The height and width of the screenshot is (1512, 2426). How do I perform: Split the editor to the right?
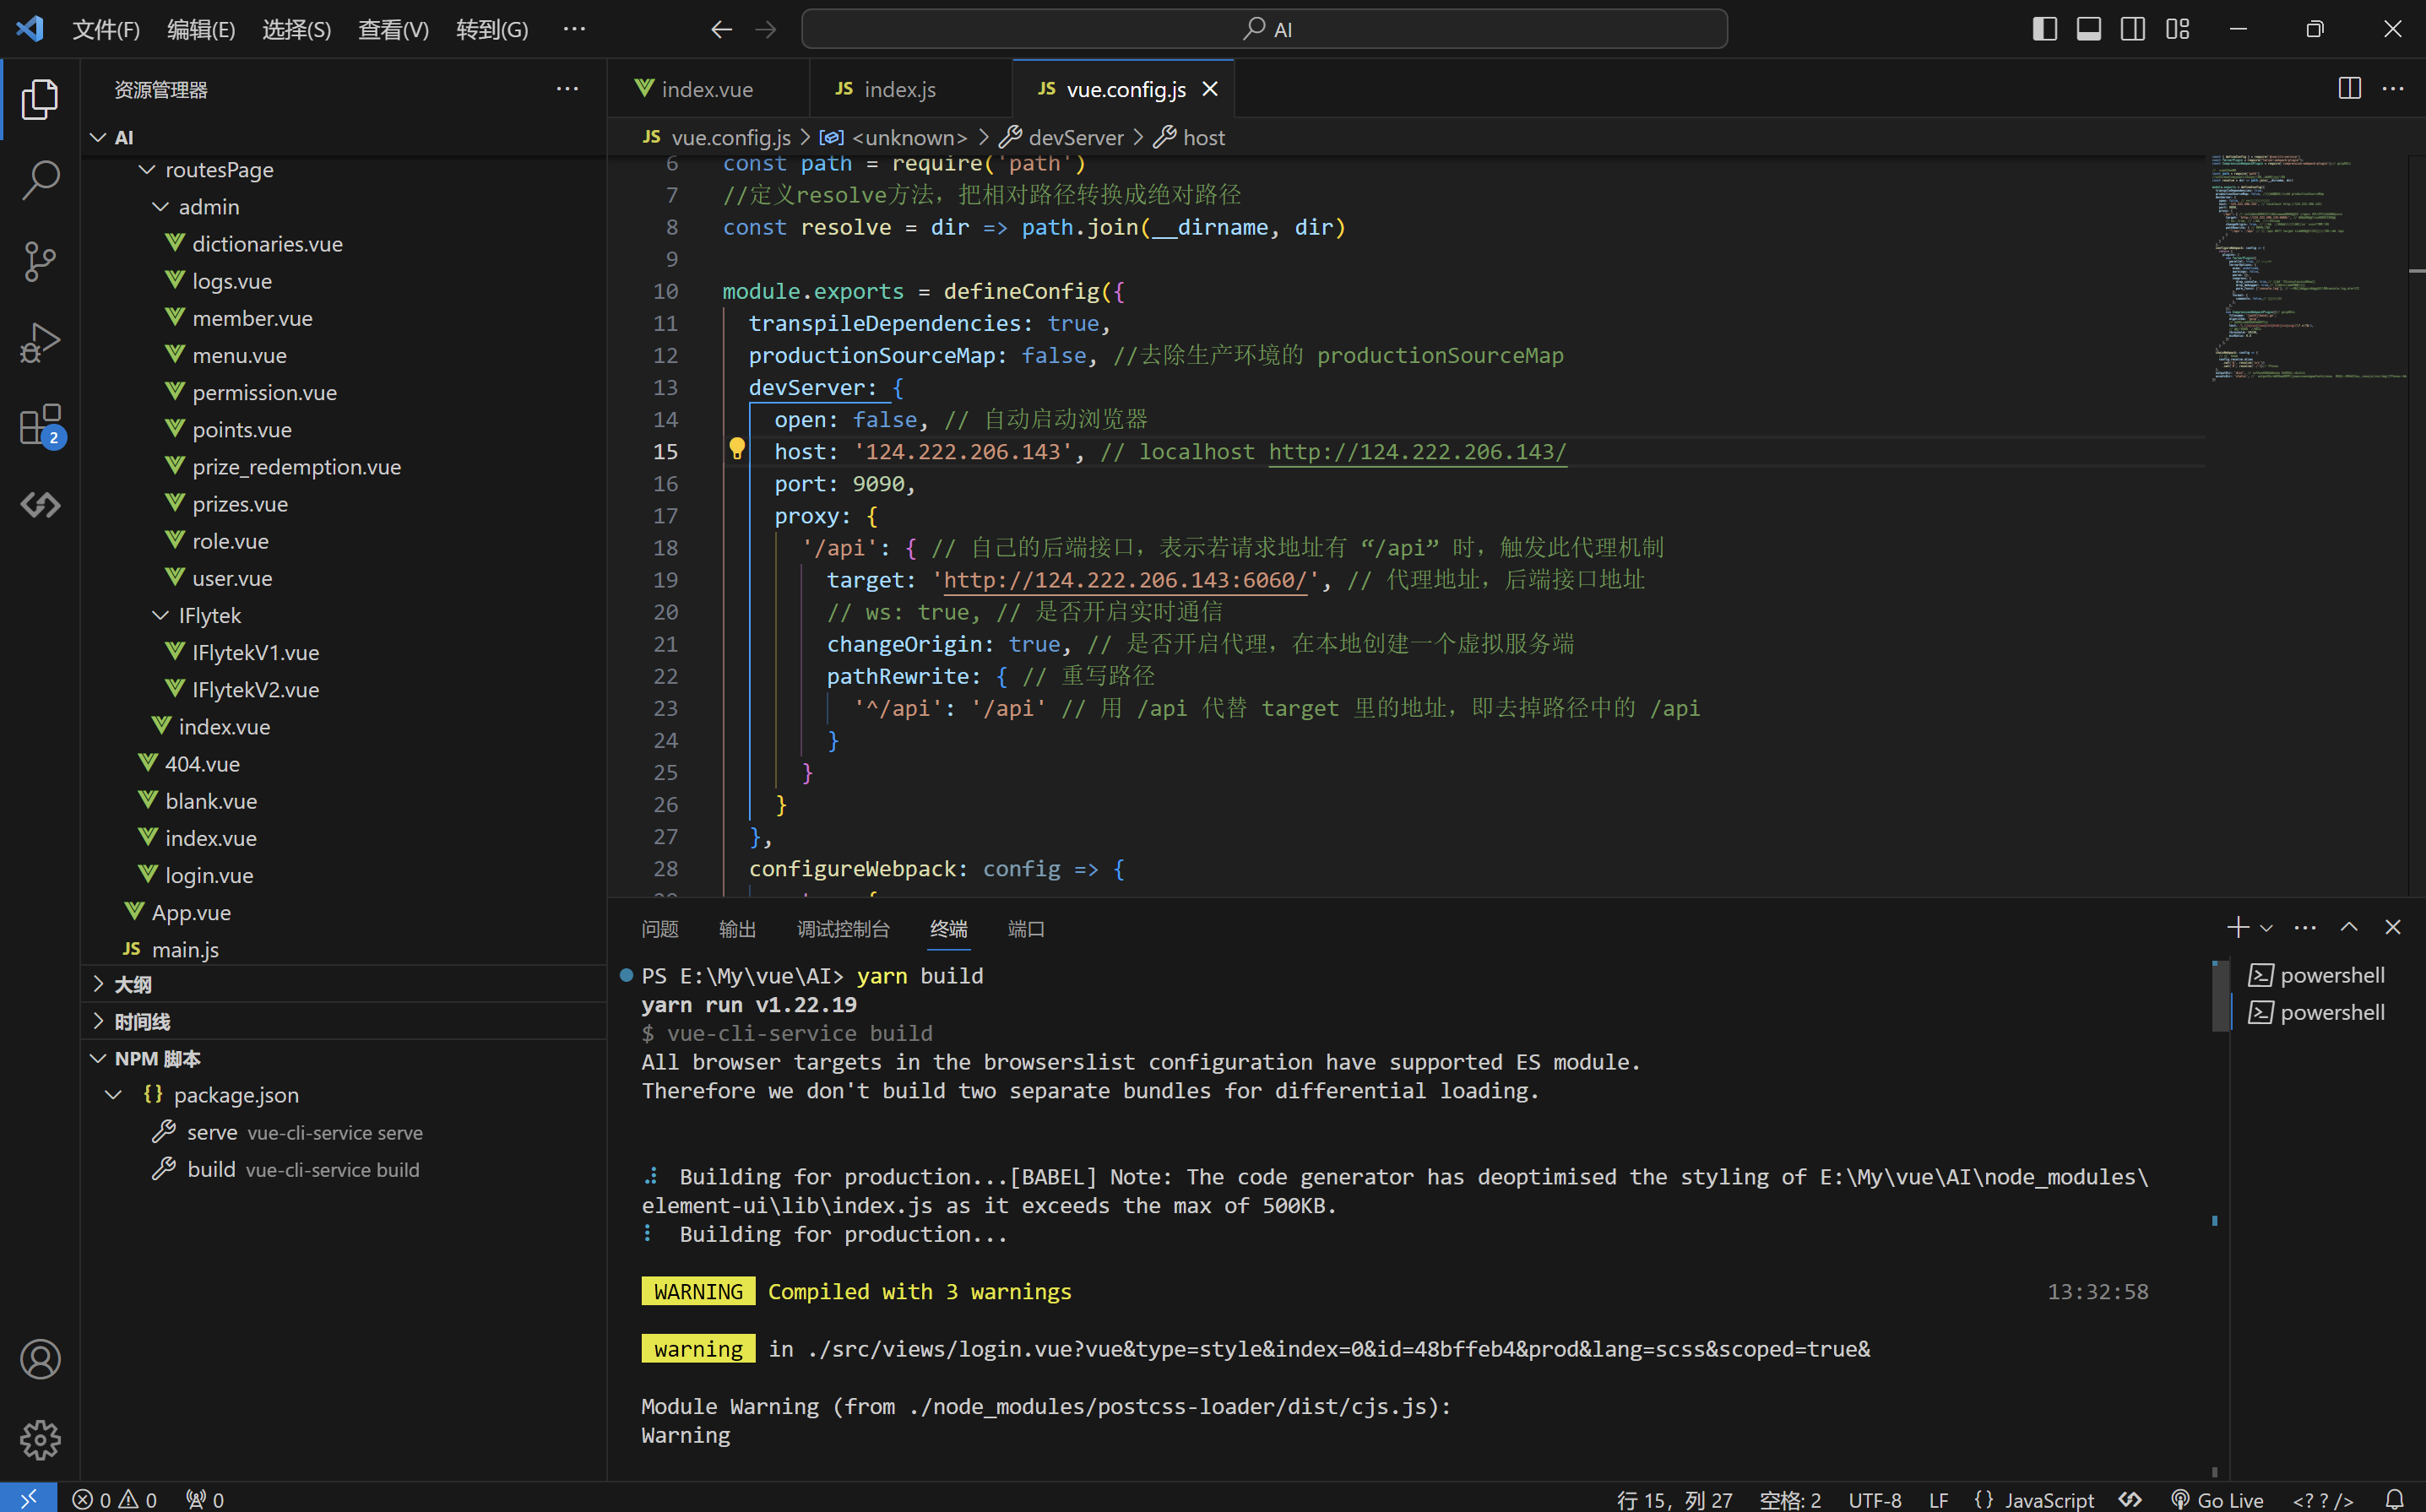click(2350, 89)
